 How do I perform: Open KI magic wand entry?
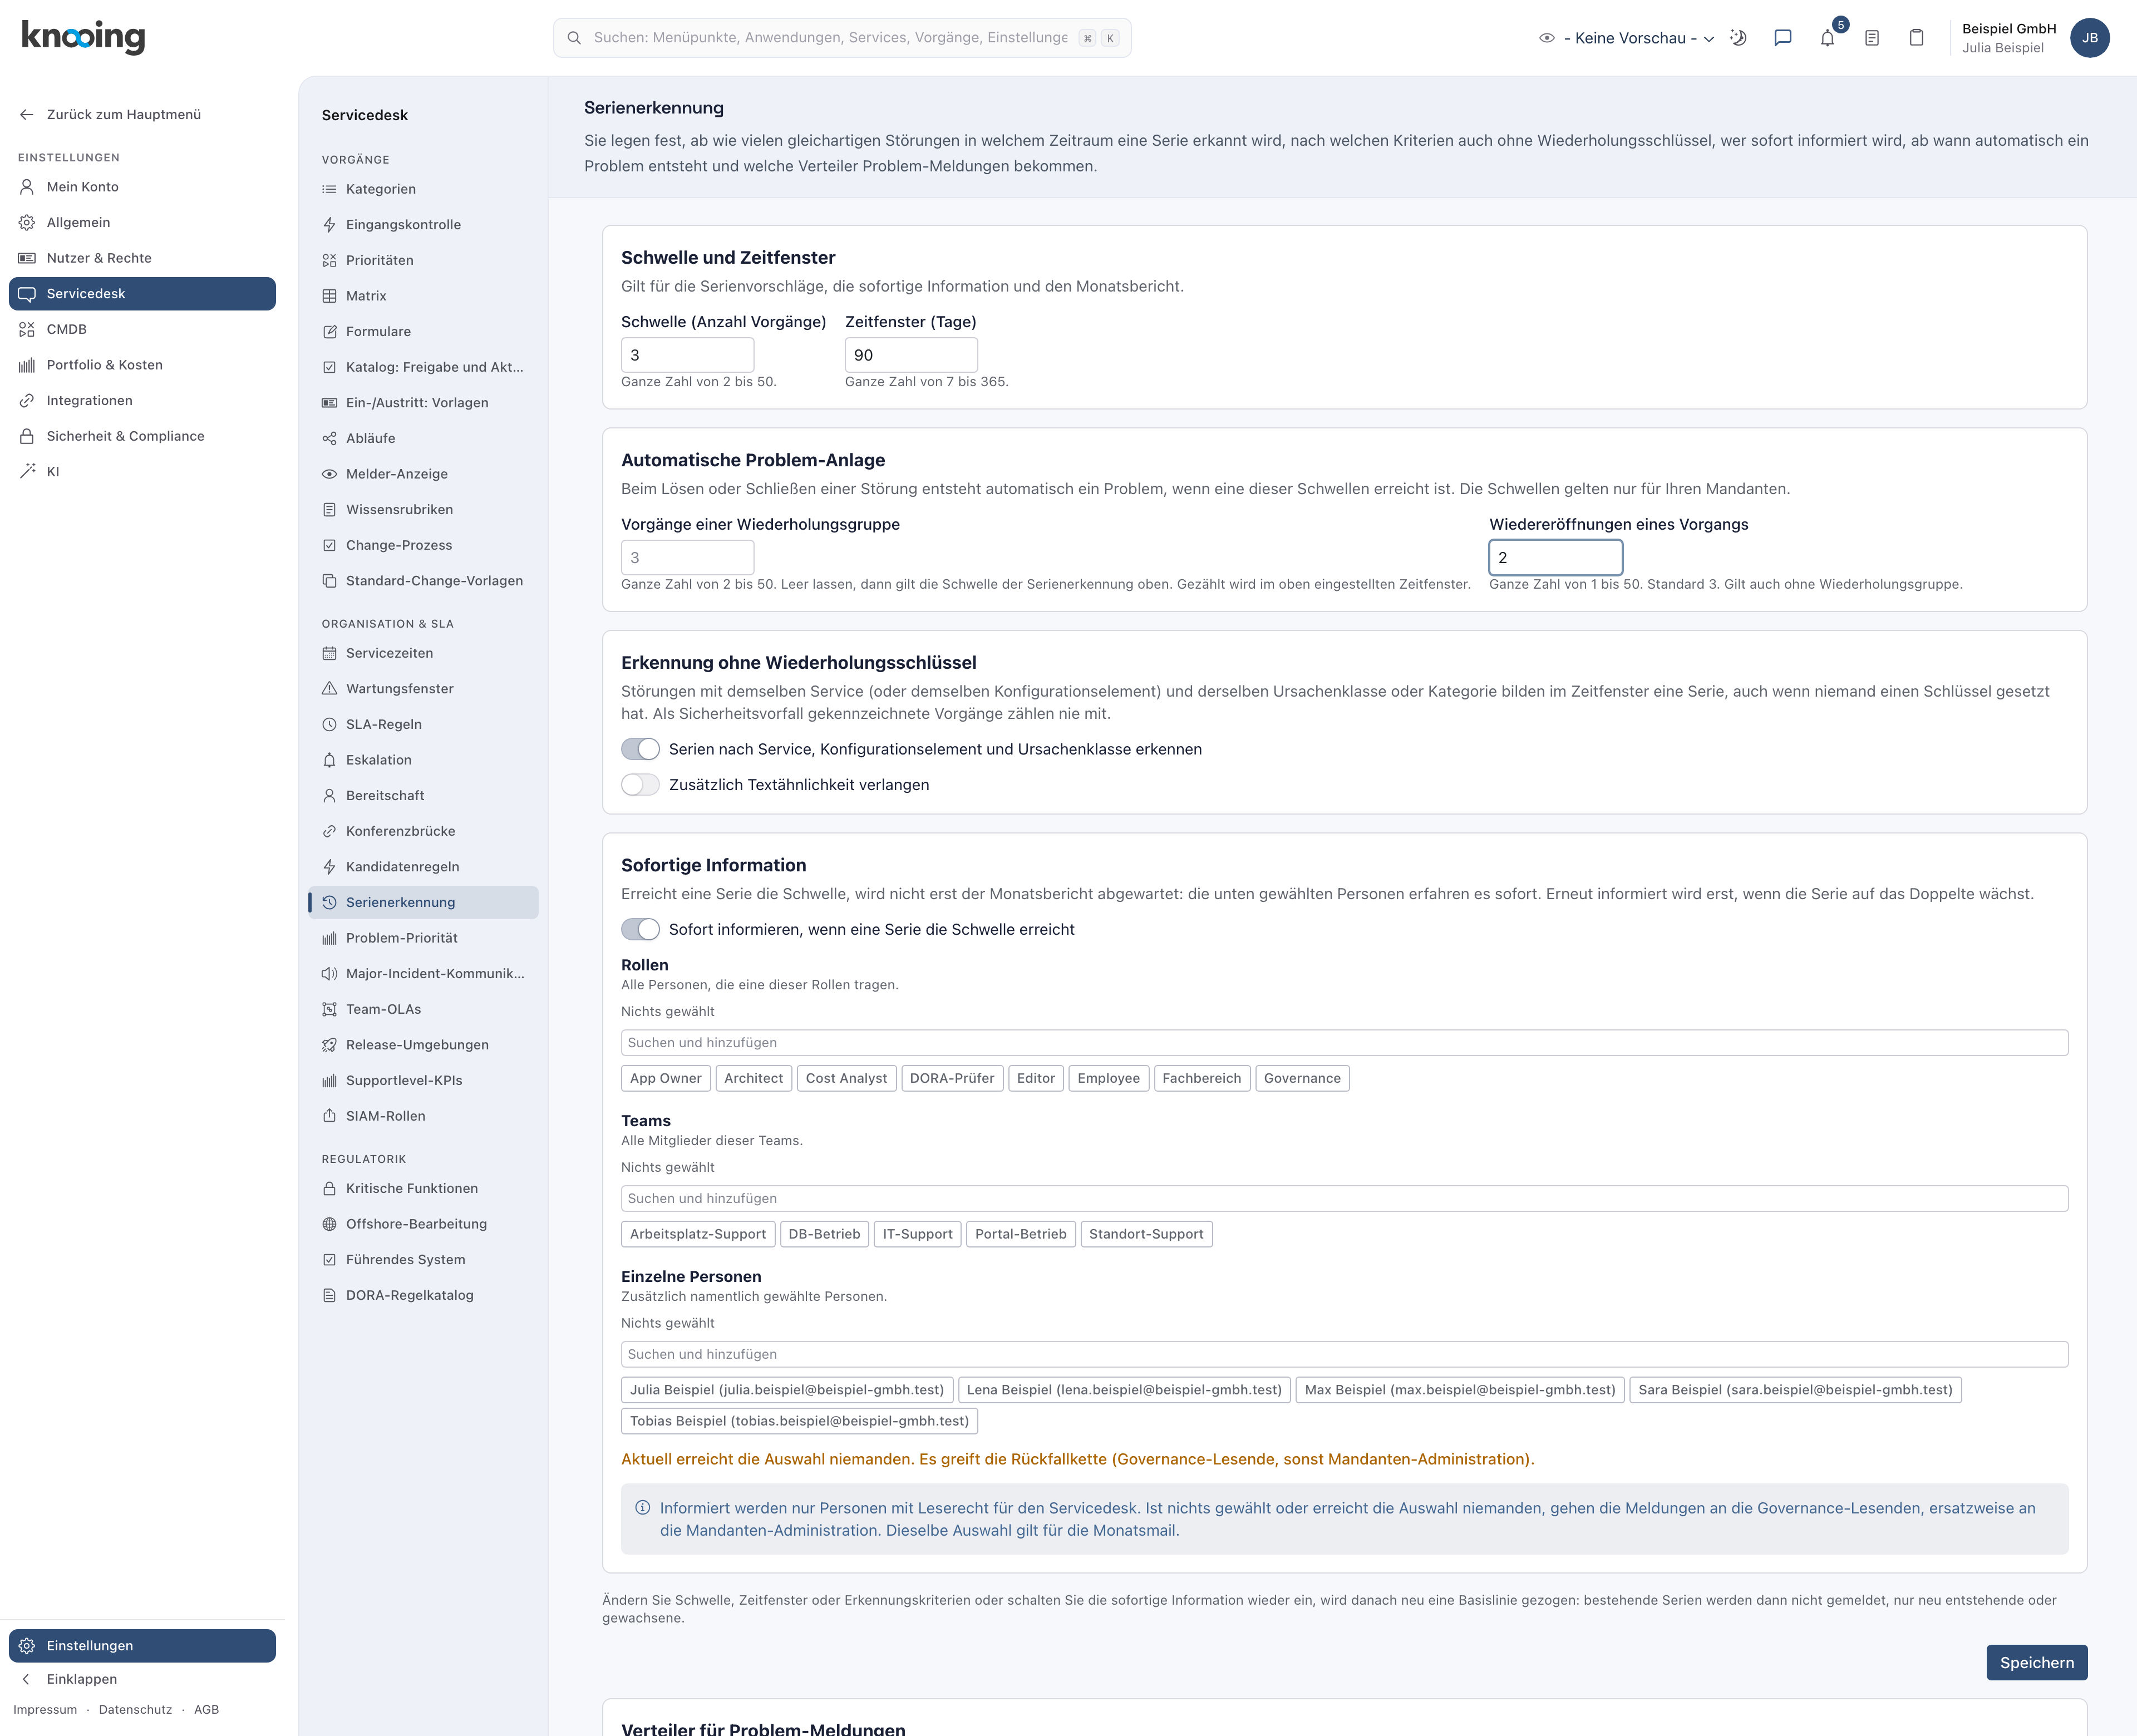click(x=142, y=472)
